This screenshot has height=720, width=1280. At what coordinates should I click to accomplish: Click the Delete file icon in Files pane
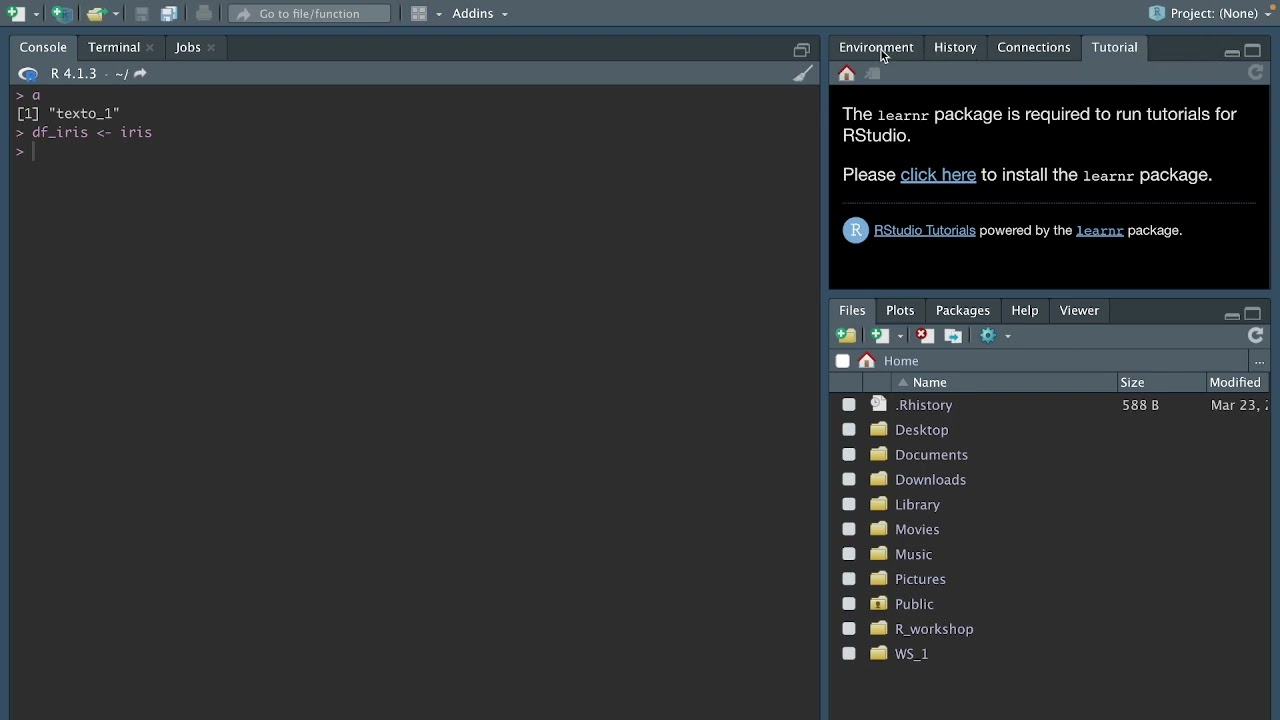click(924, 336)
